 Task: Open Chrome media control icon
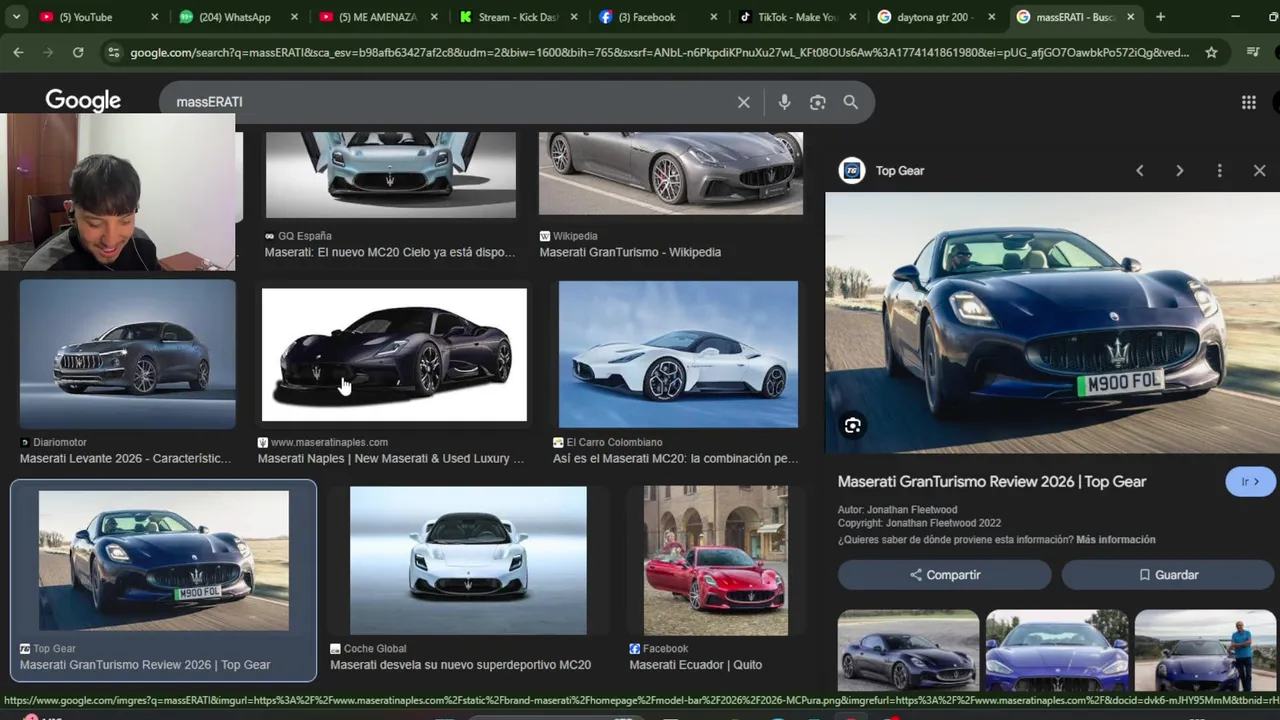click(x=1252, y=52)
